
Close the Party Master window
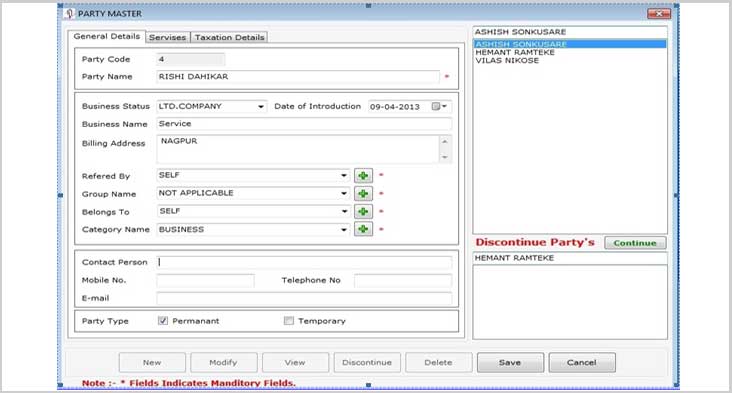659,14
